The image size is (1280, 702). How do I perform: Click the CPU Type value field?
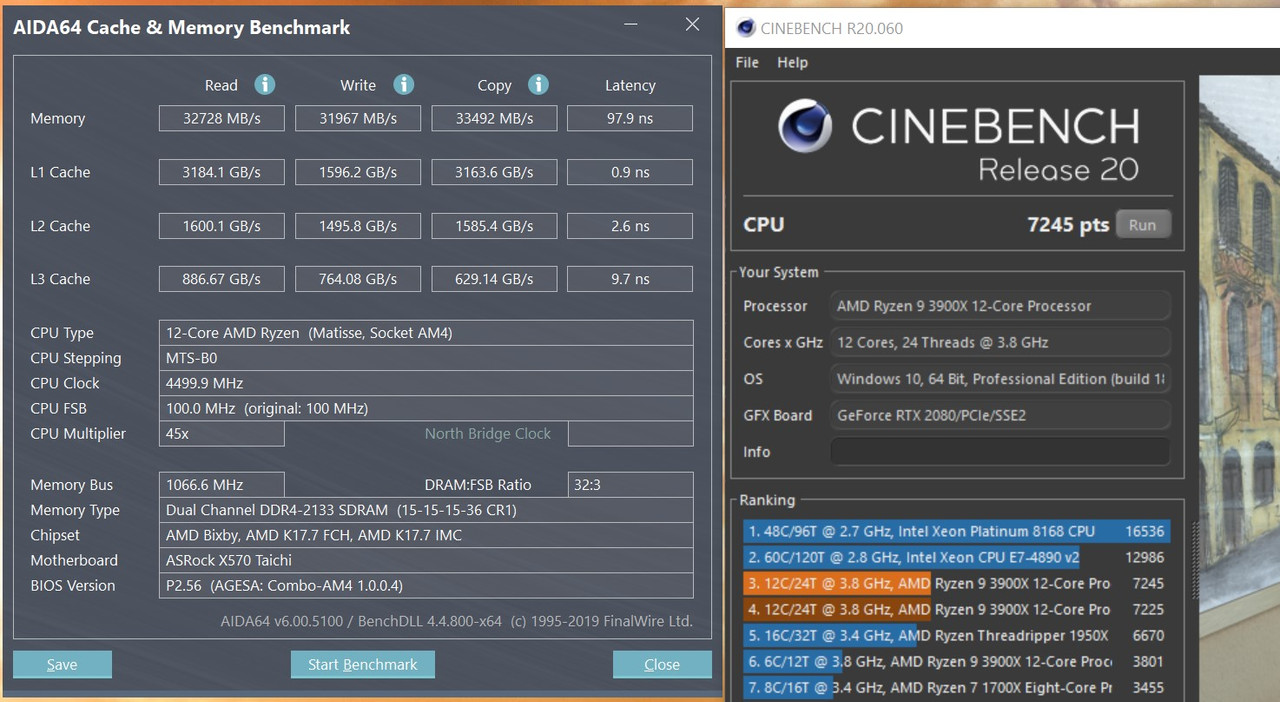(x=426, y=332)
